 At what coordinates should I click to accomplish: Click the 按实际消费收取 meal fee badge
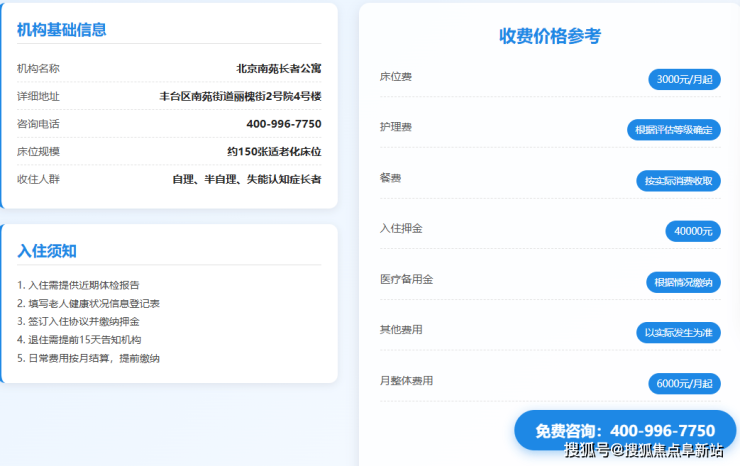tap(678, 181)
